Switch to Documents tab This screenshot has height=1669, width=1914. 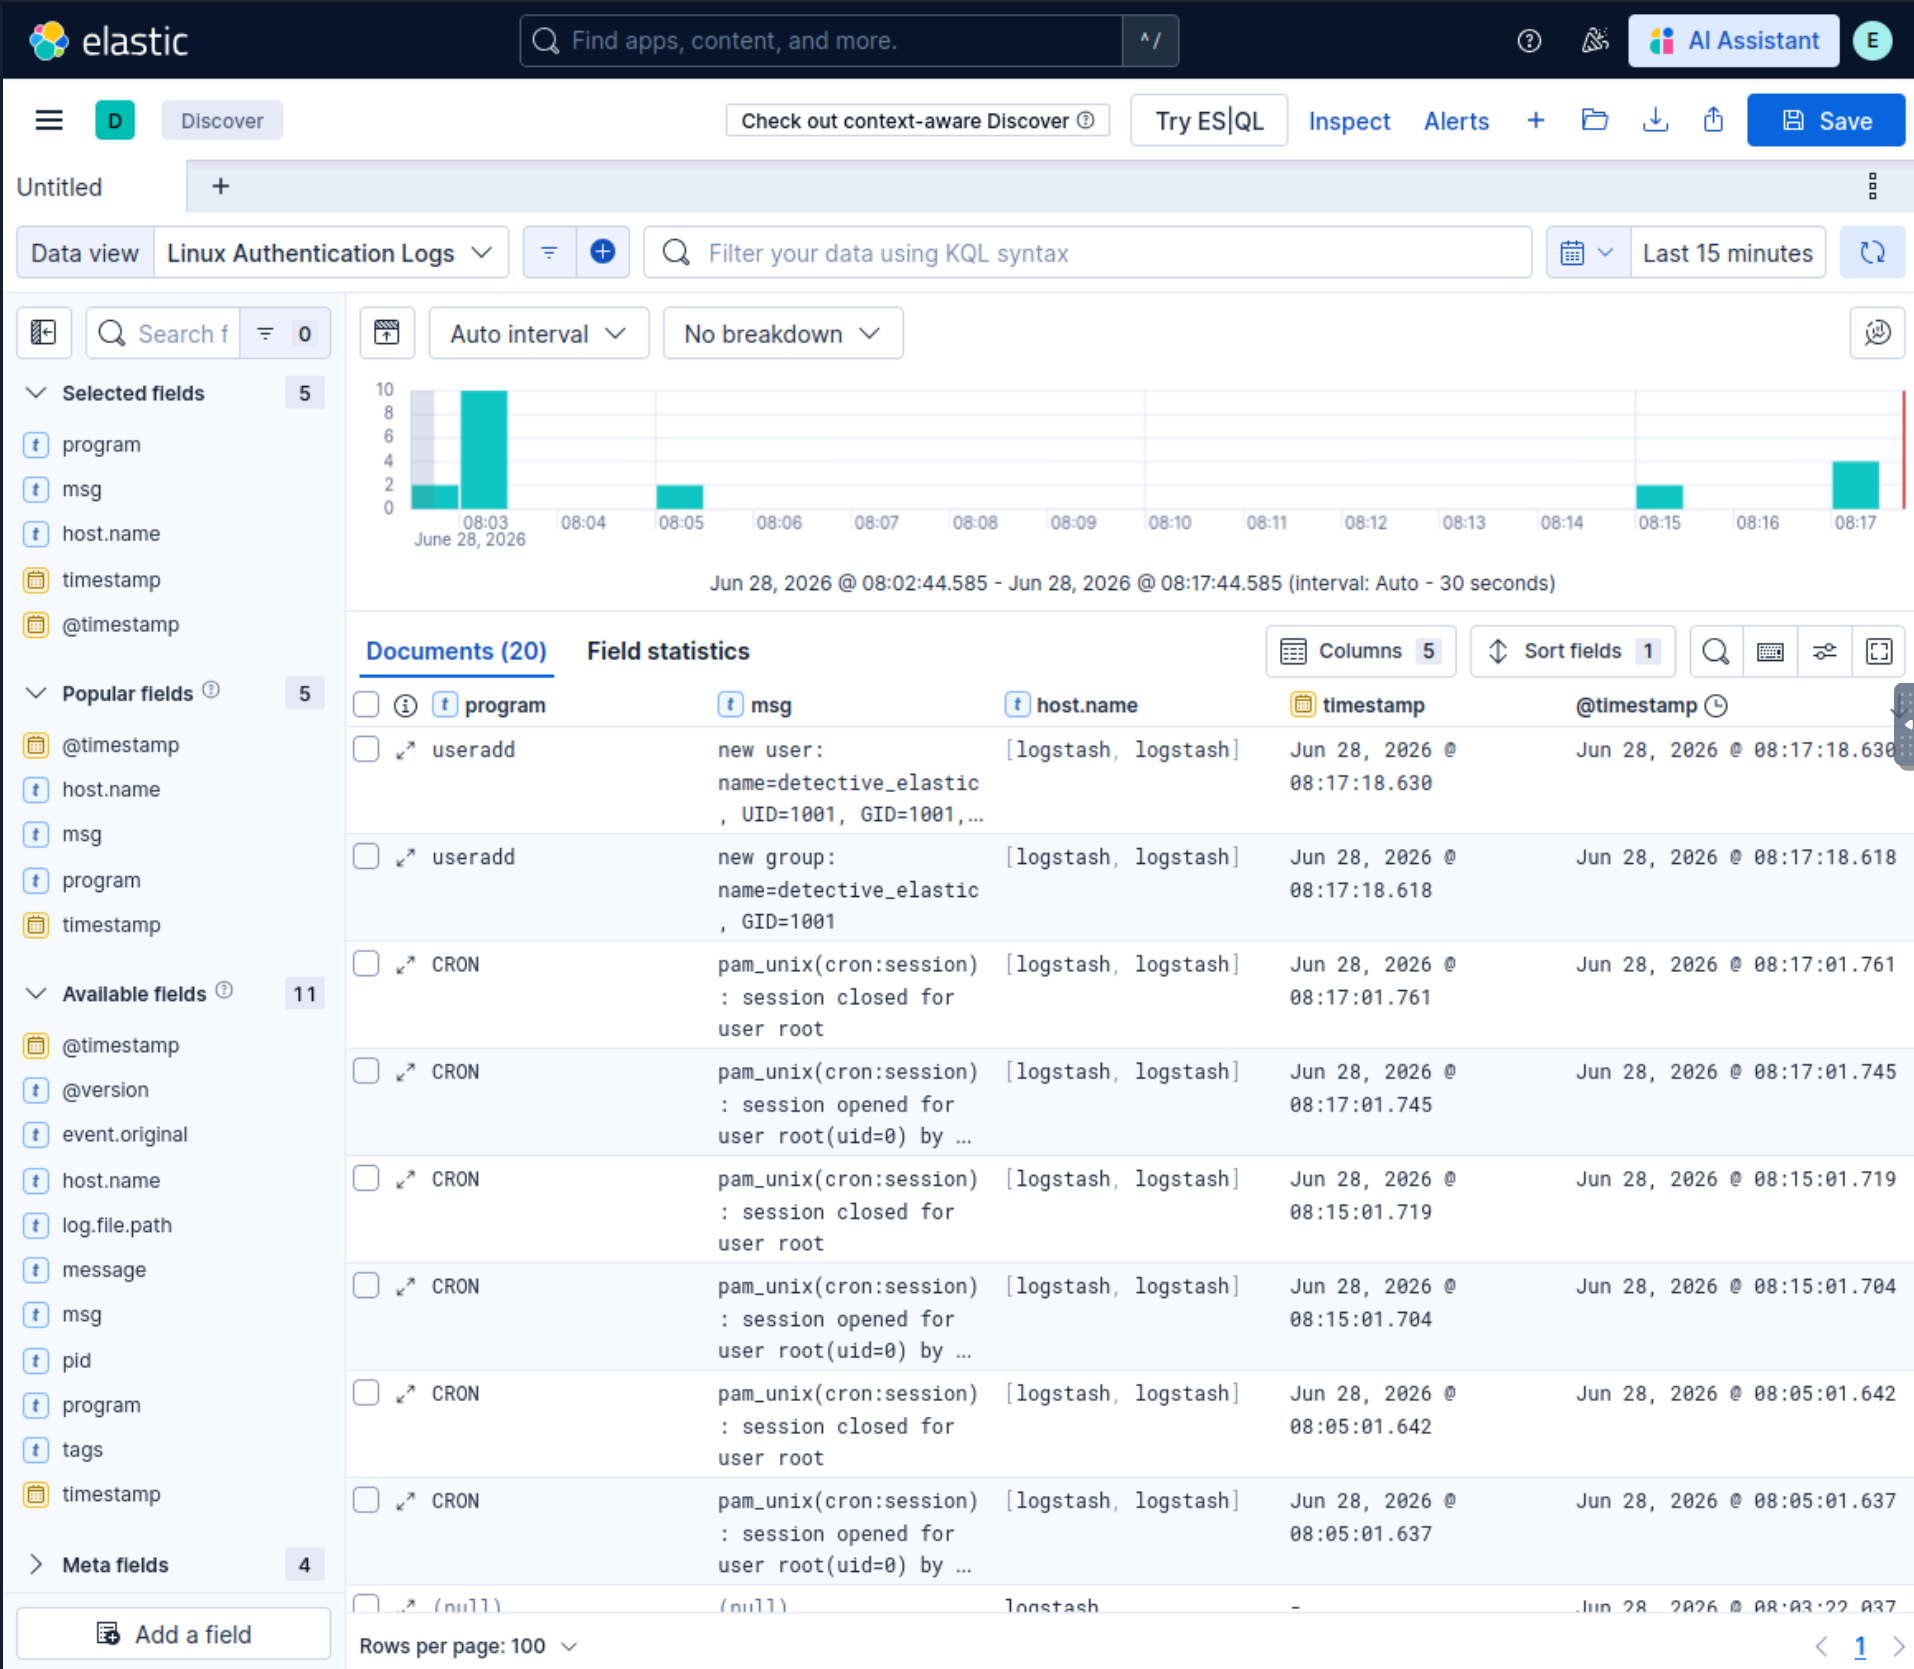456,651
